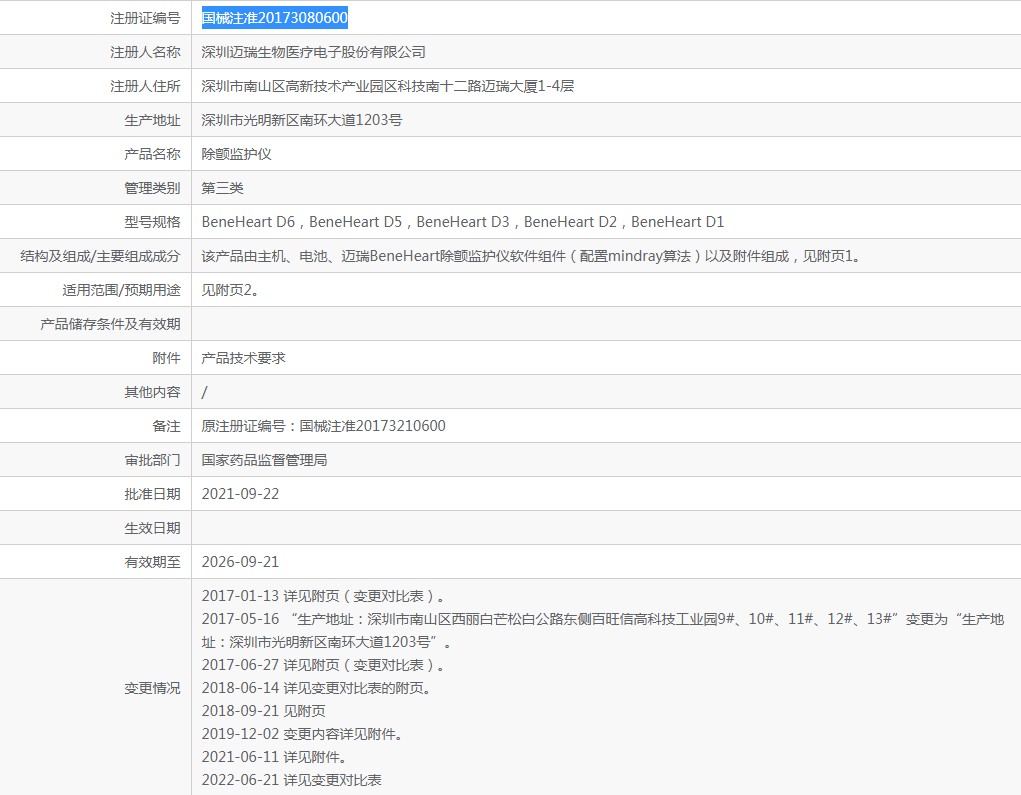Image resolution: width=1021 pixels, height=795 pixels.
Task: Click the 生产地址 label
Action: click(x=152, y=120)
